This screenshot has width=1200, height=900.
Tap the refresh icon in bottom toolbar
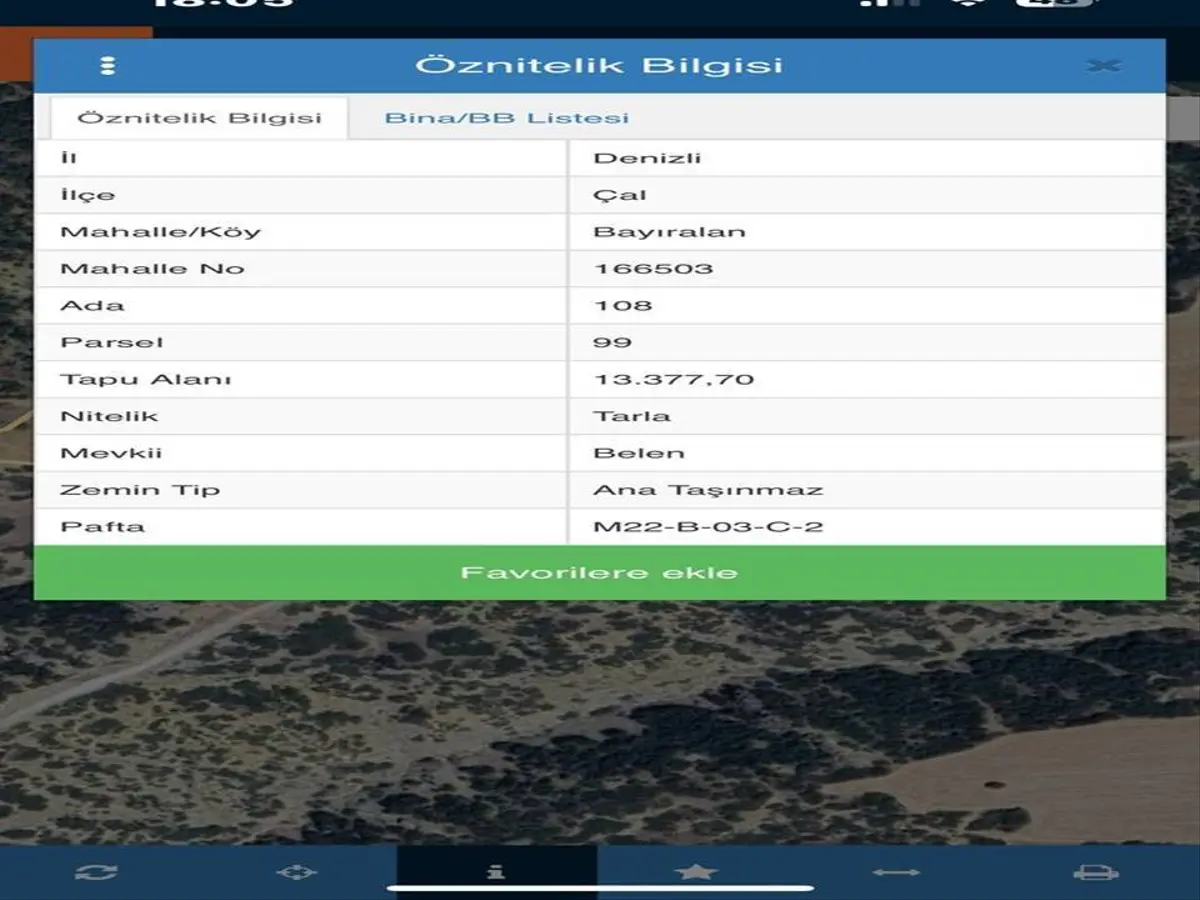tap(96, 872)
